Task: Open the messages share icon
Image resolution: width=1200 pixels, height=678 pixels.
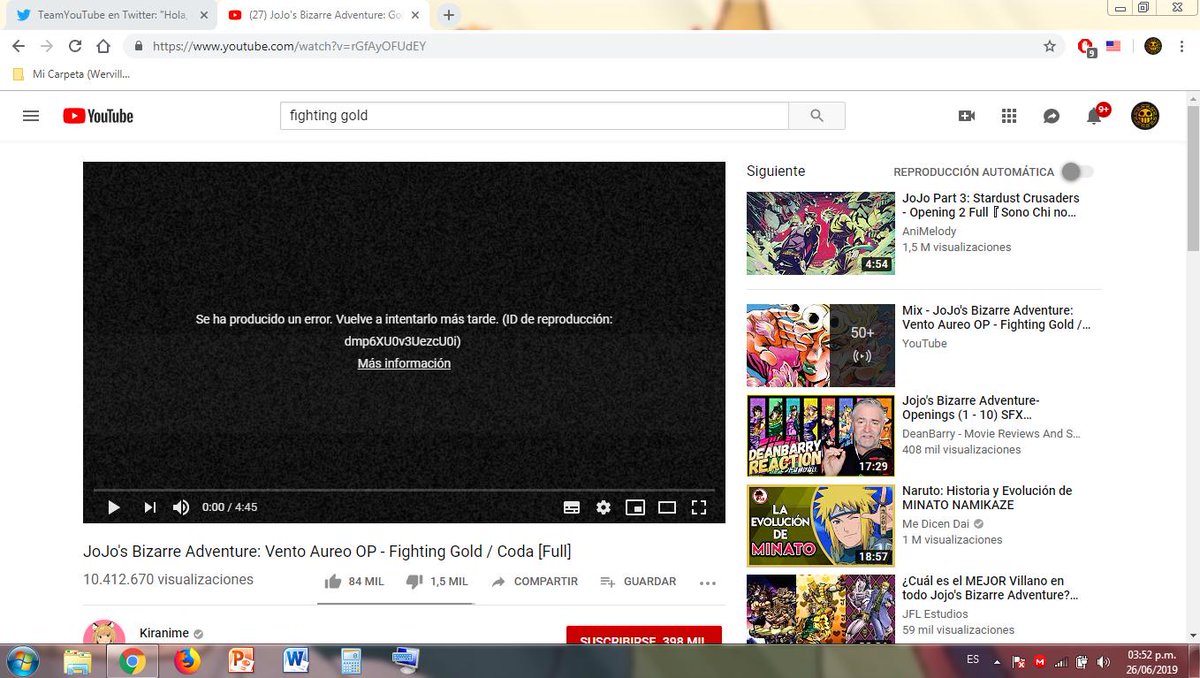Action: tap(1051, 116)
